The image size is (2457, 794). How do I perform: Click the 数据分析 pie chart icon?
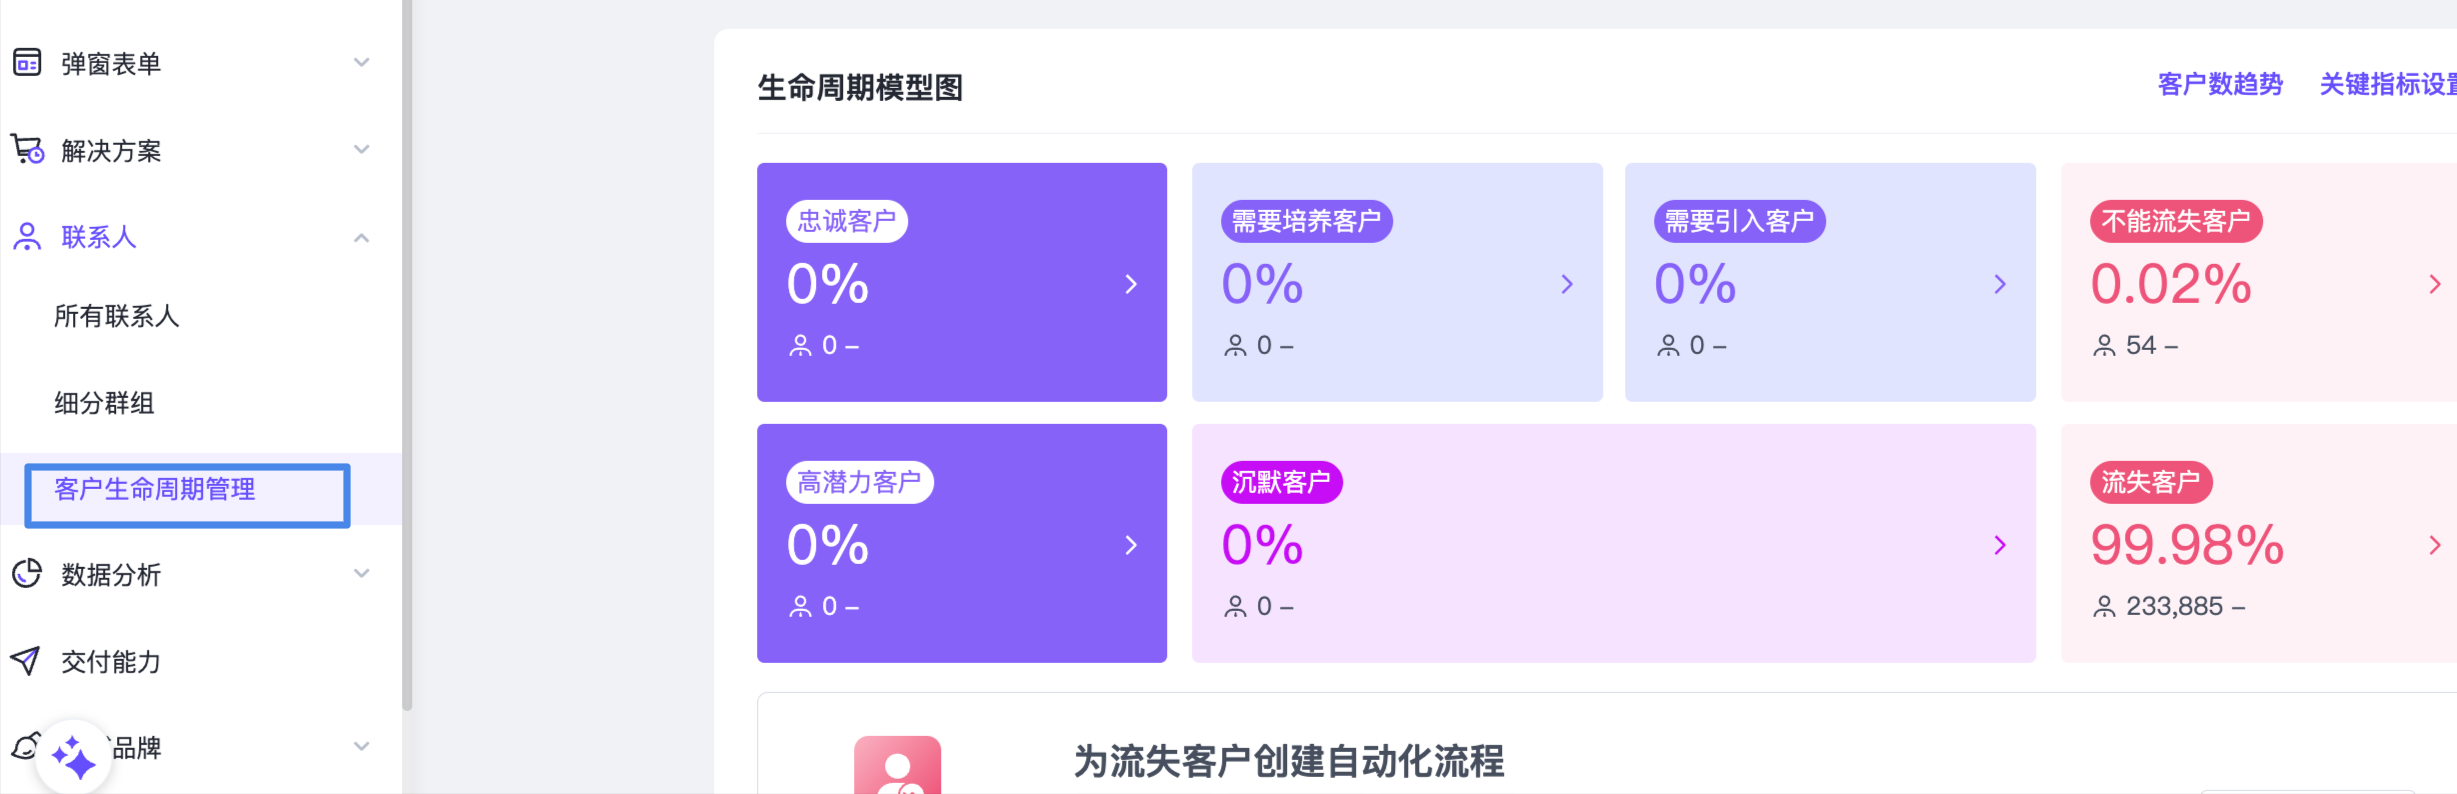[x=27, y=574]
